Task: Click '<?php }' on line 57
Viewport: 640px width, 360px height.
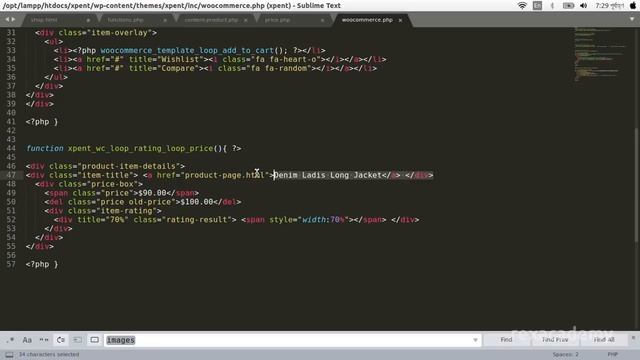Action: [x=42, y=264]
